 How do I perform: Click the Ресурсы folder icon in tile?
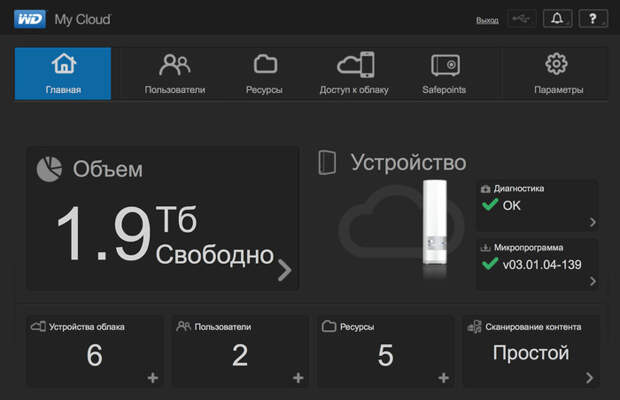(x=329, y=326)
